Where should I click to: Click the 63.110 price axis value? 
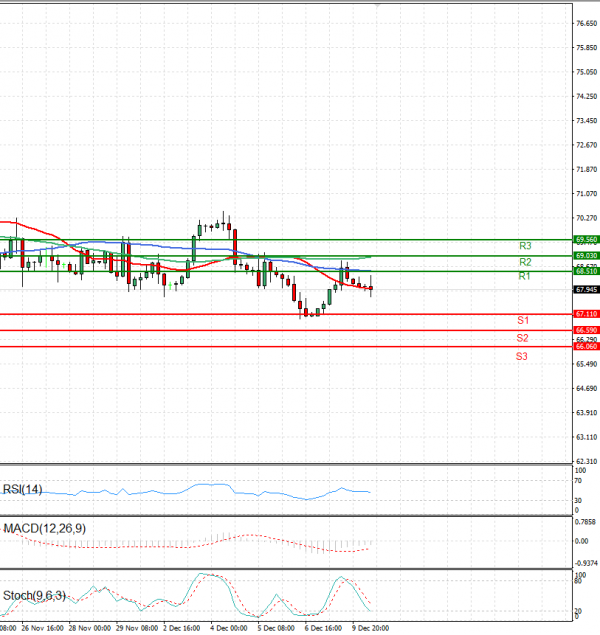click(587, 437)
